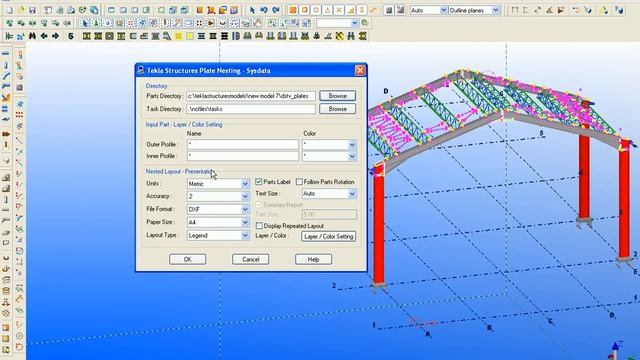The height and width of the screenshot is (360, 640).
Task: Click Browse next to Task Directory
Action: point(338,109)
